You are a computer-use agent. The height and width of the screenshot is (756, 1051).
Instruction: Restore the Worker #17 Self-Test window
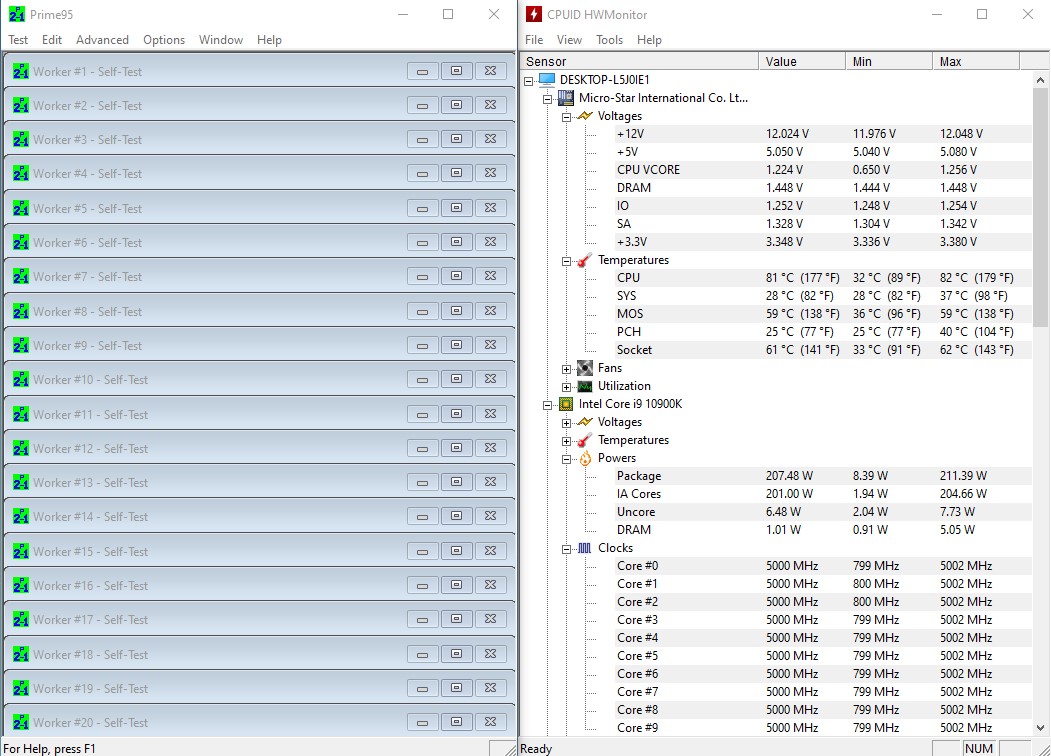tap(456, 620)
